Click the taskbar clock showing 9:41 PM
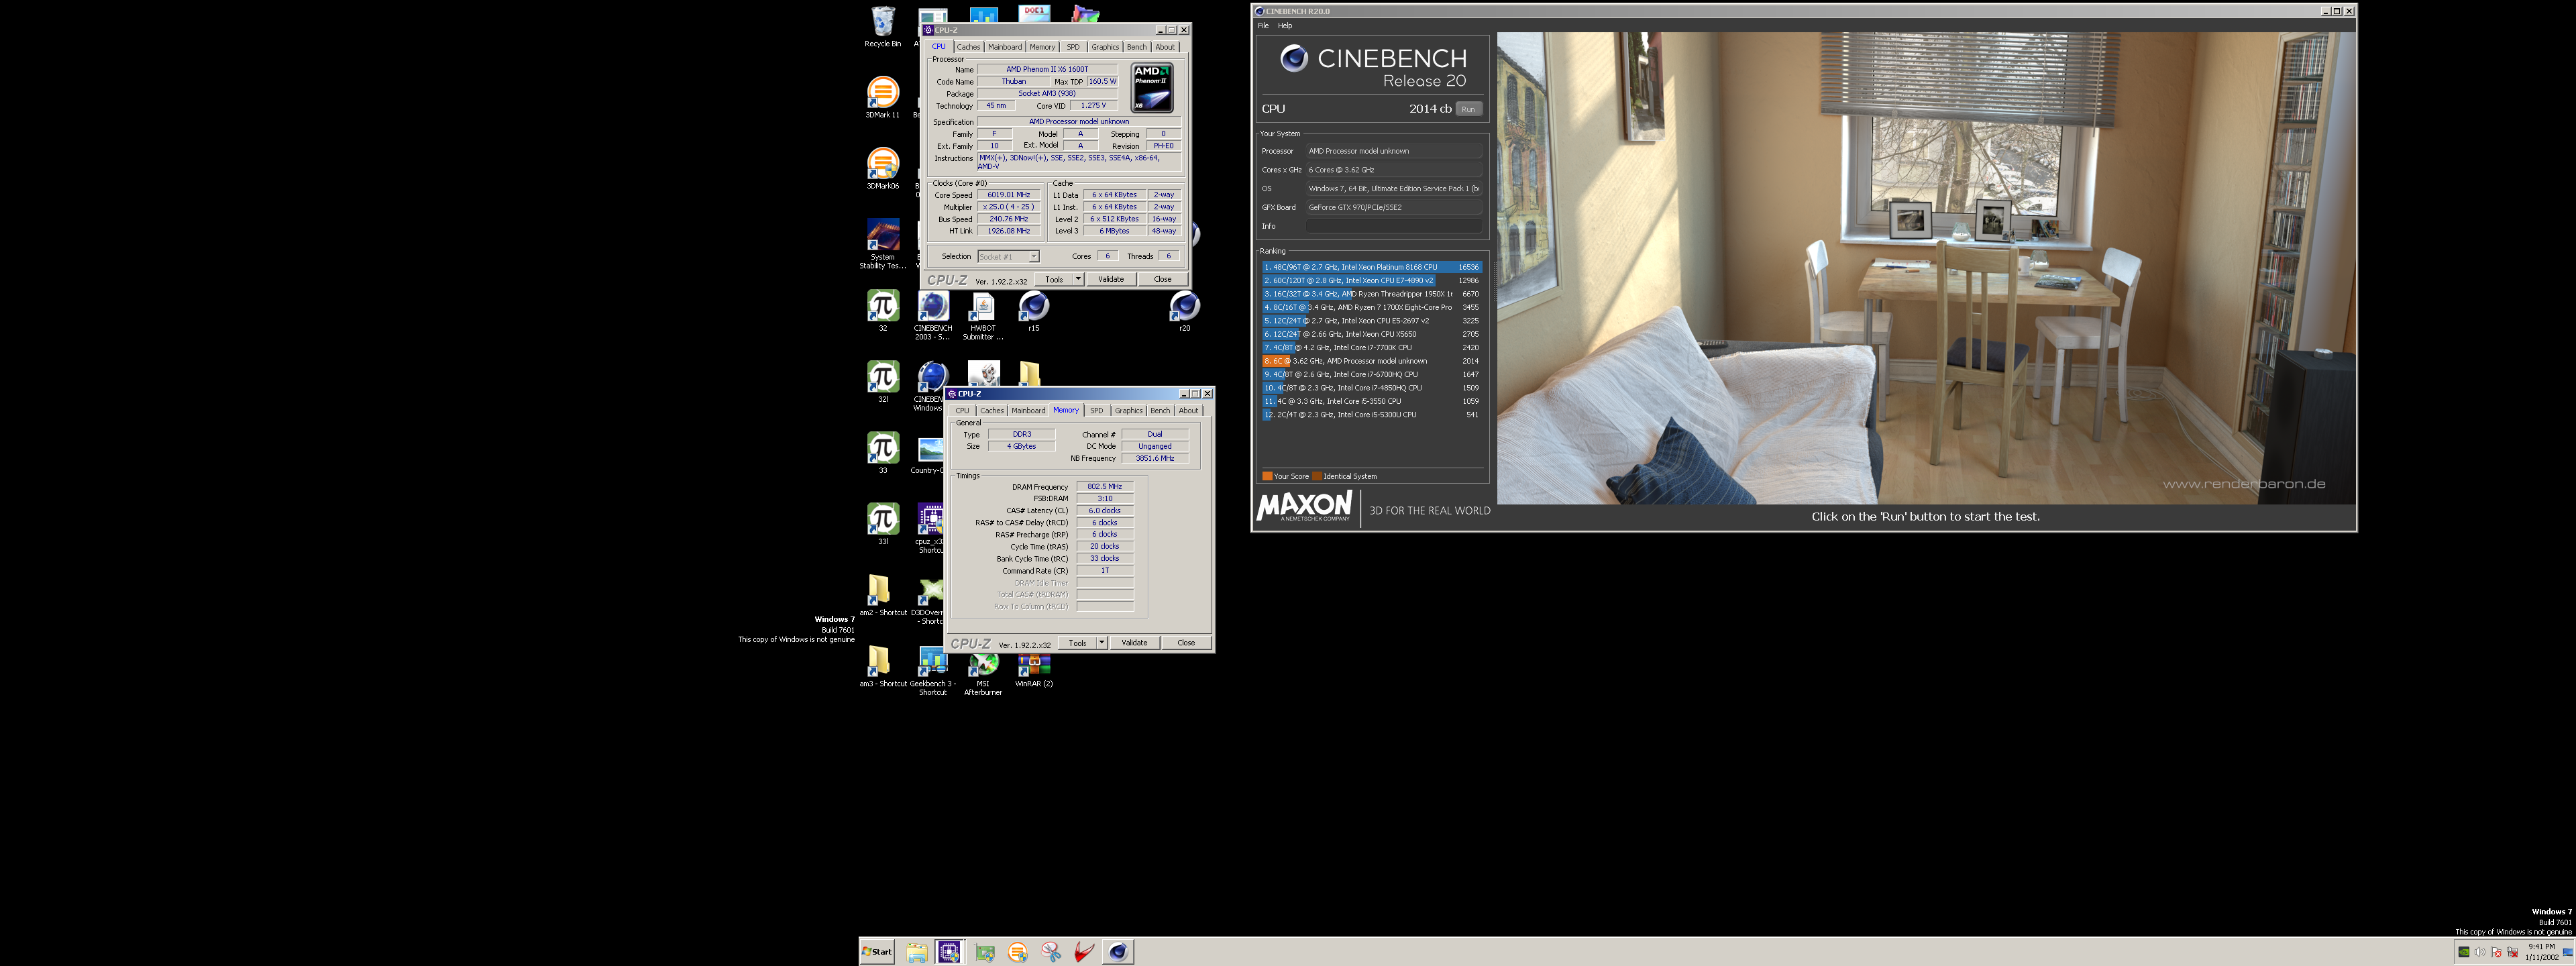This screenshot has width=2576, height=966. tap(2541, 951)
